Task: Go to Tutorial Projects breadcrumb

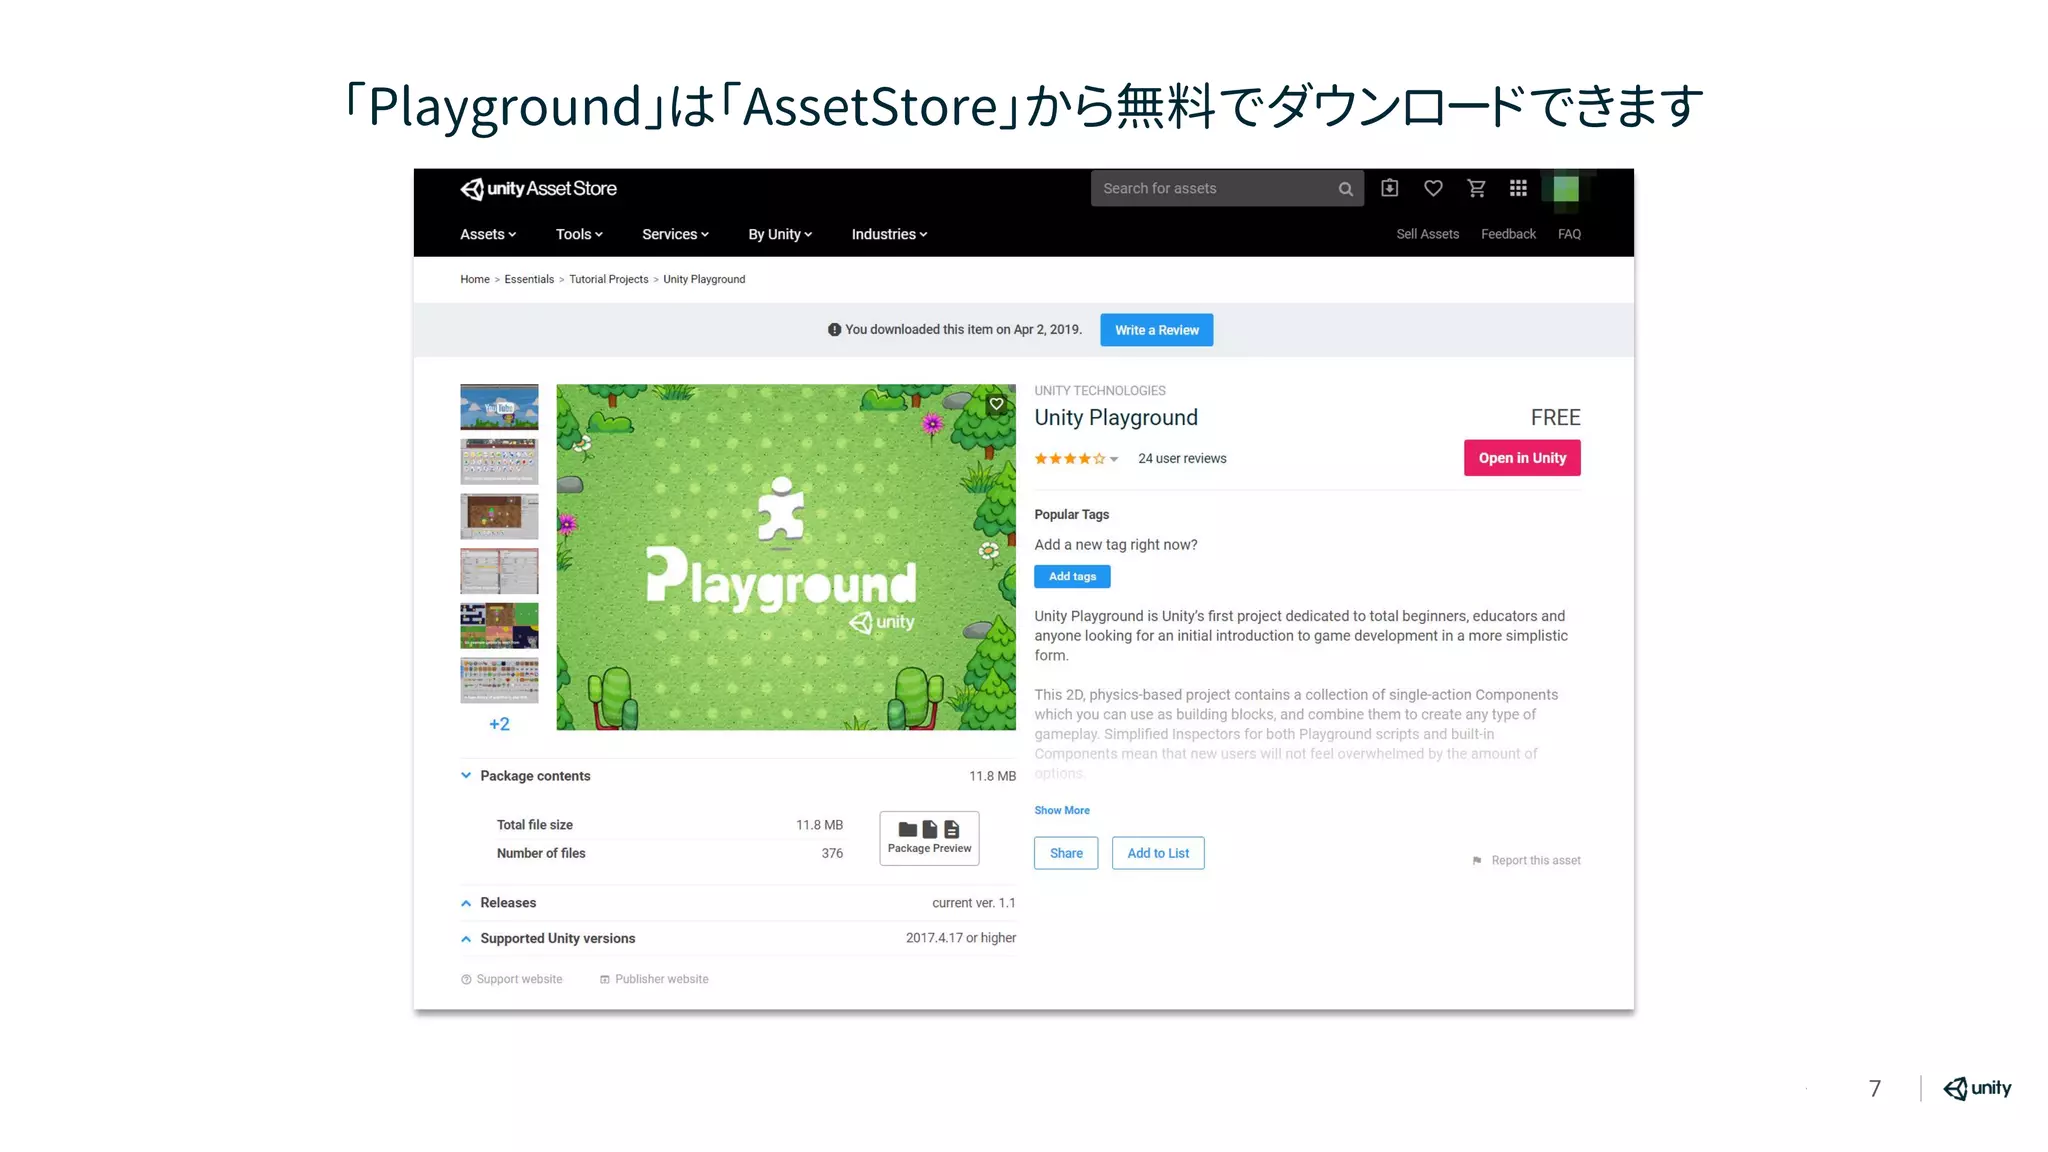Action: click(x=609, y=280)
